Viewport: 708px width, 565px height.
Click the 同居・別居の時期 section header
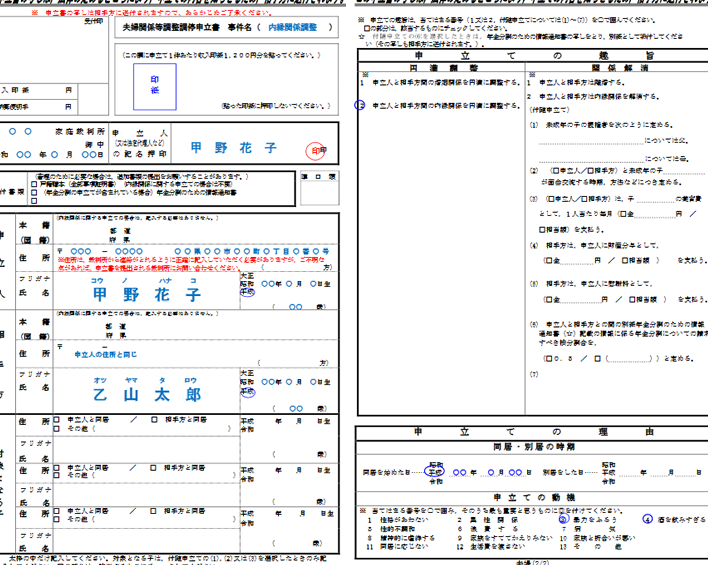pos(534,447)
